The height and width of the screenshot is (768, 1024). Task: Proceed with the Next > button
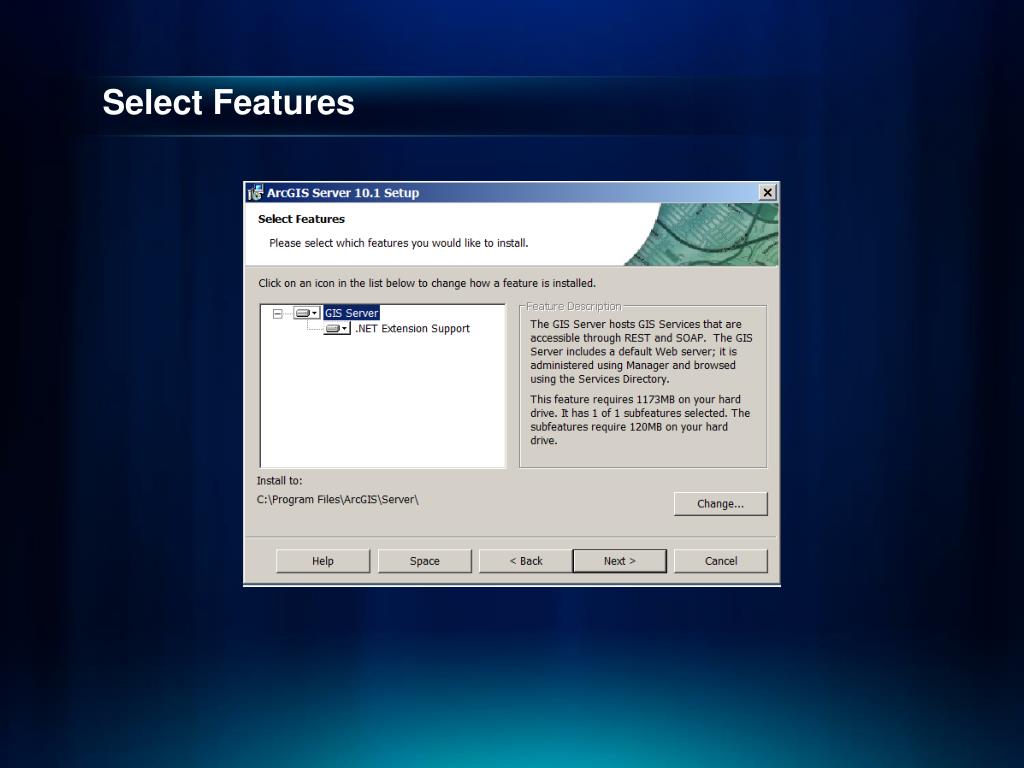(x=620, y=561)
